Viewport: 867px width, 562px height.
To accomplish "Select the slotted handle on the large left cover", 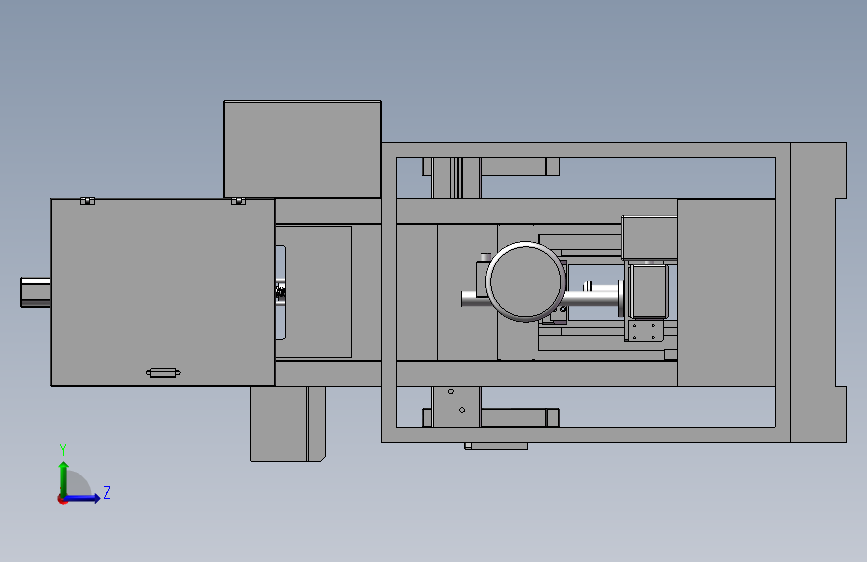I will 163,373.
